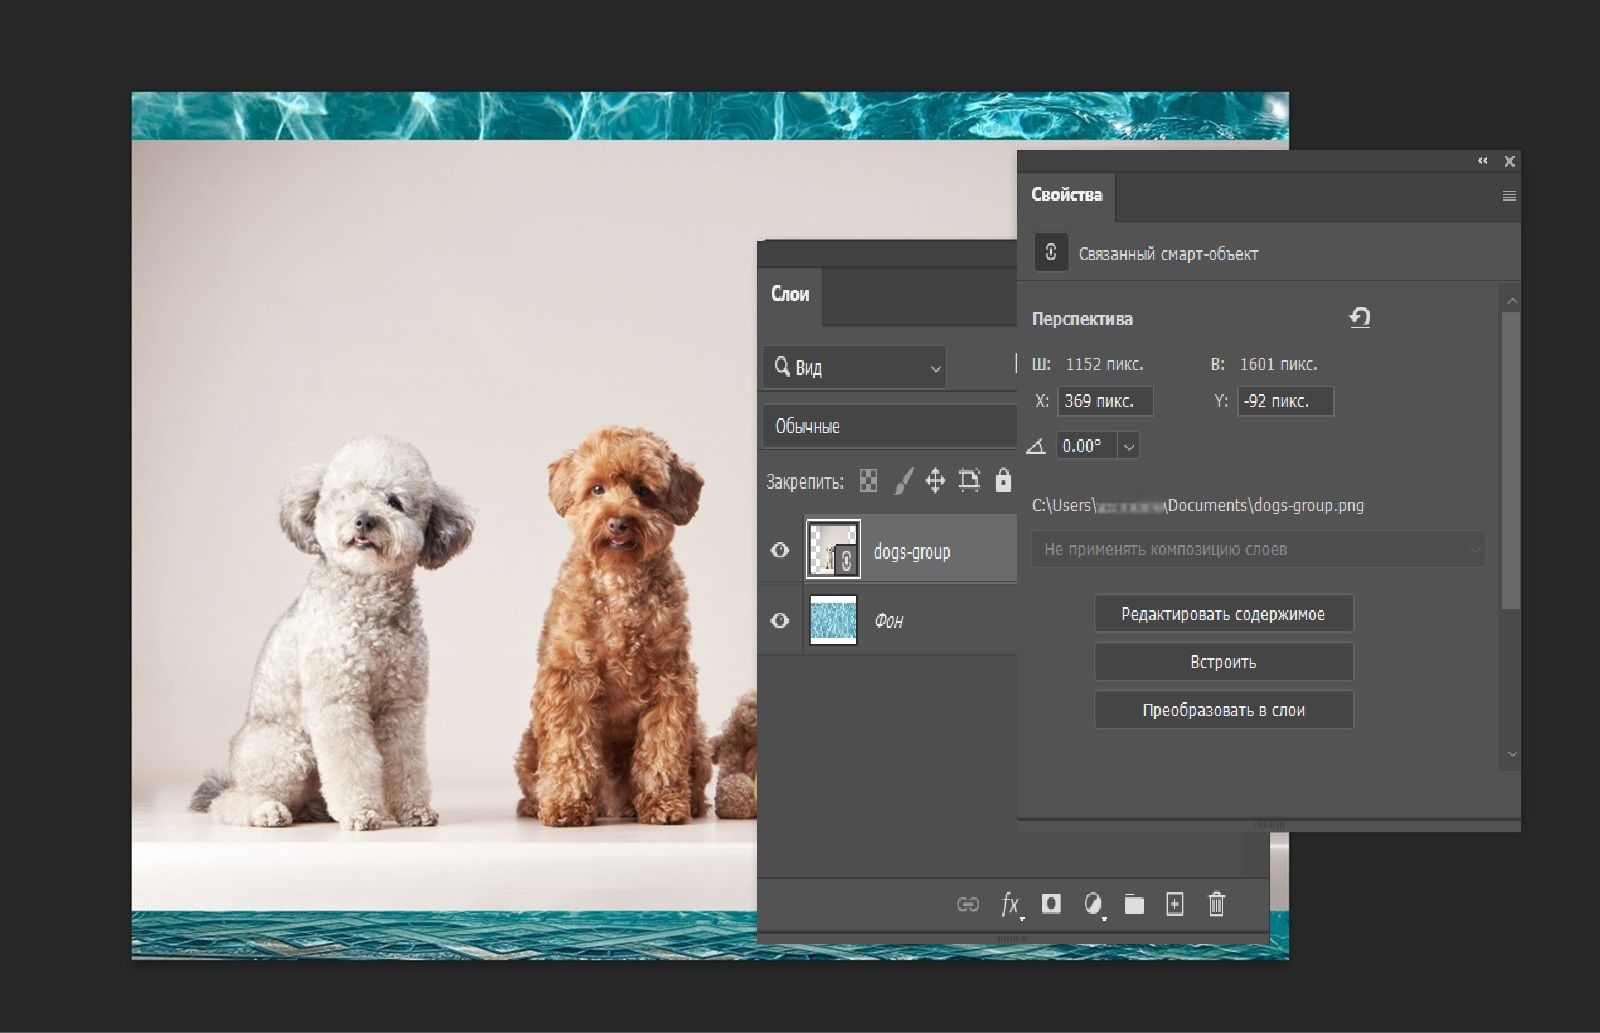Open the angle value dropdown
The width and height of the screenshot is (1600, 1033).
(1128, 446)
